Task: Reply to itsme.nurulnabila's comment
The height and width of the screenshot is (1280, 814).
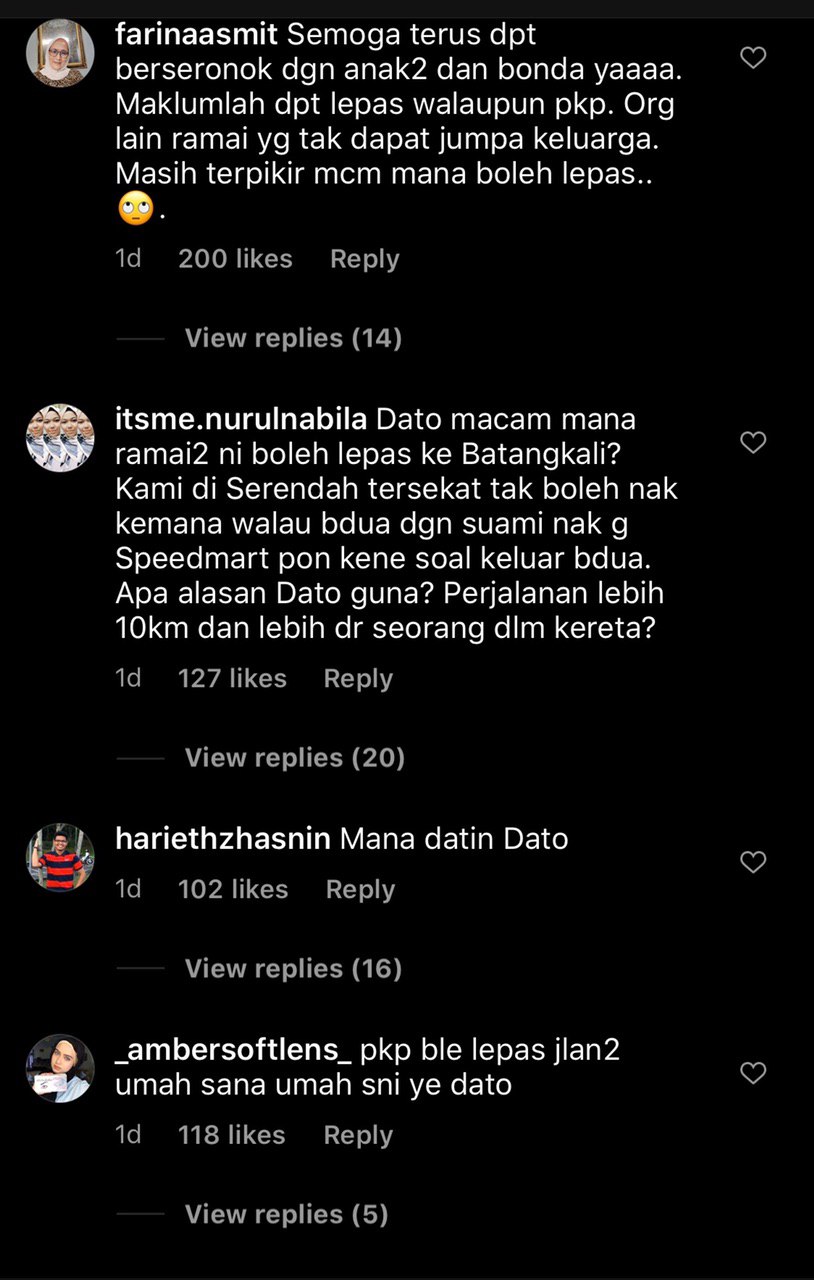Action: point(358,679)
